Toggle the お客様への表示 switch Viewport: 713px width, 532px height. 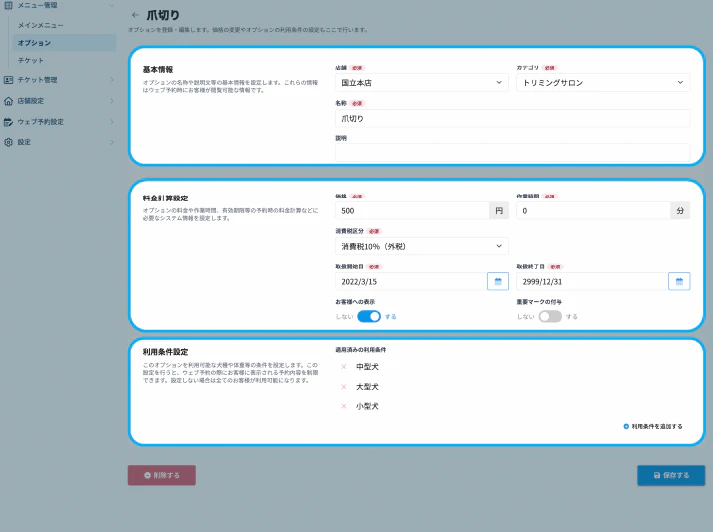[369, 316]
